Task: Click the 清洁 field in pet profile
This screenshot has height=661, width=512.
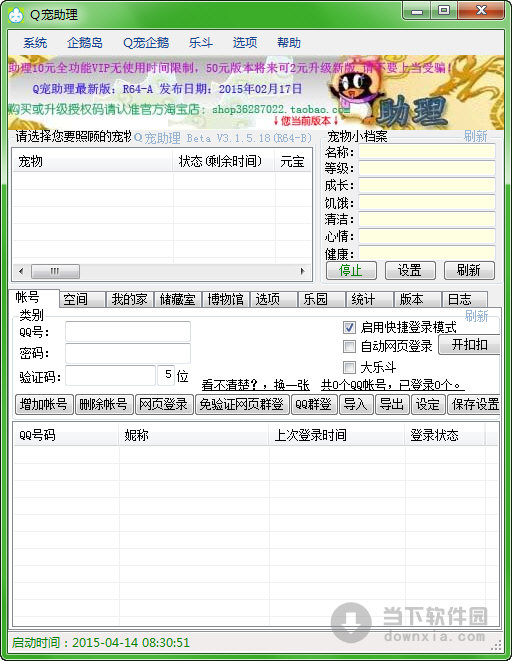Action: pos(426,219)
